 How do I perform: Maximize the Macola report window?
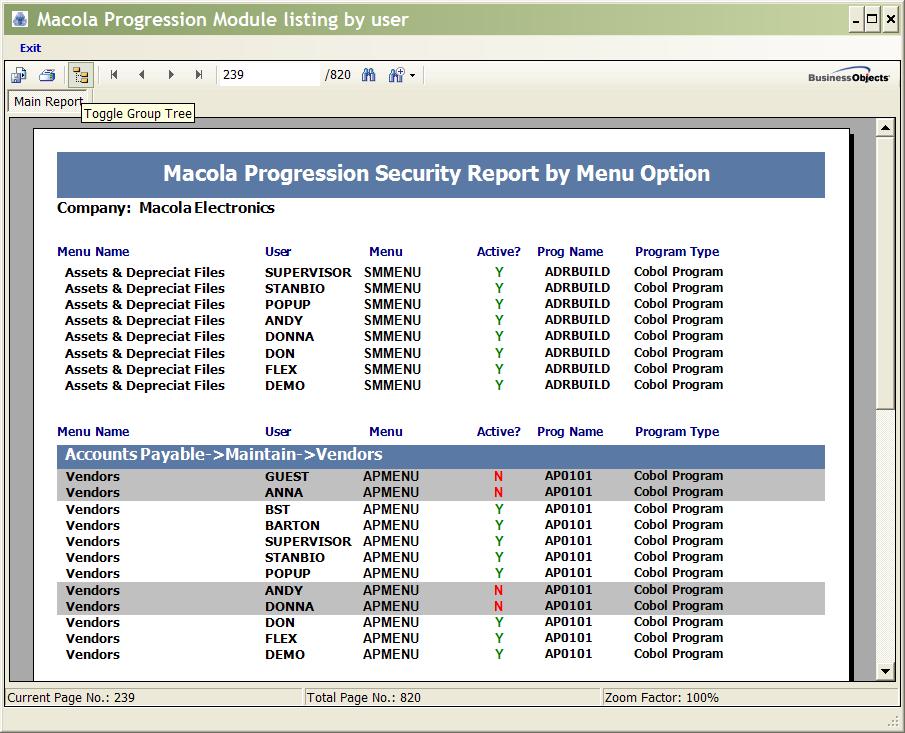tap(872, 20)
